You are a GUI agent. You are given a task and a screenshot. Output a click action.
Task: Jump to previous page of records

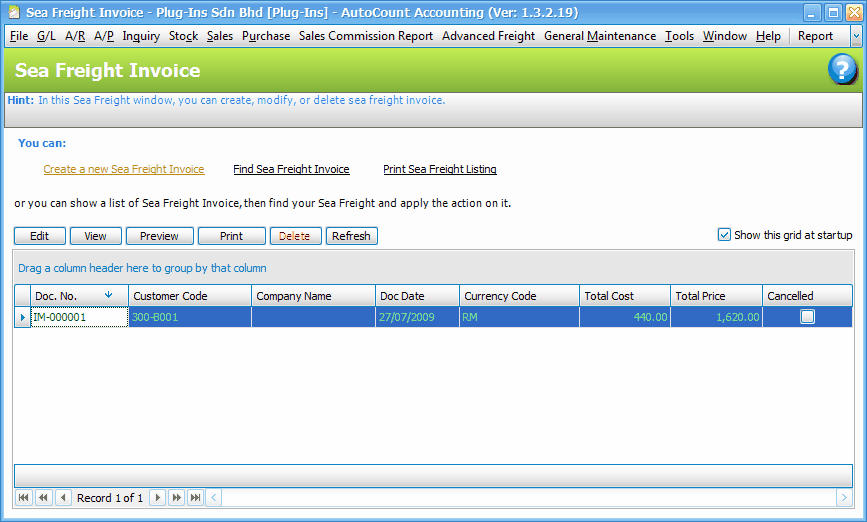tap(43, 498)
